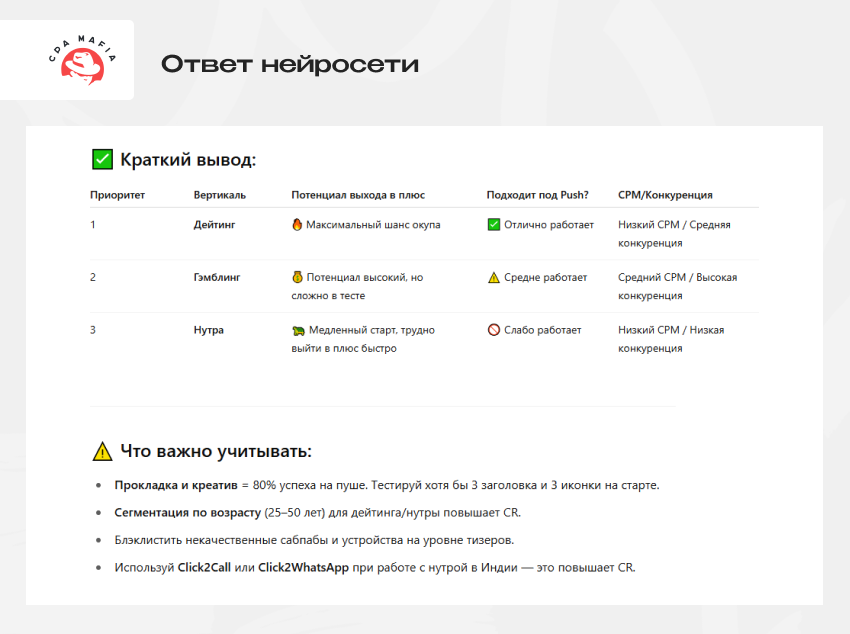This screenshot has width=850, height=634.
Task: Click the money bag emoji in the Гэмблинг row
Action: tap(297, 277)
